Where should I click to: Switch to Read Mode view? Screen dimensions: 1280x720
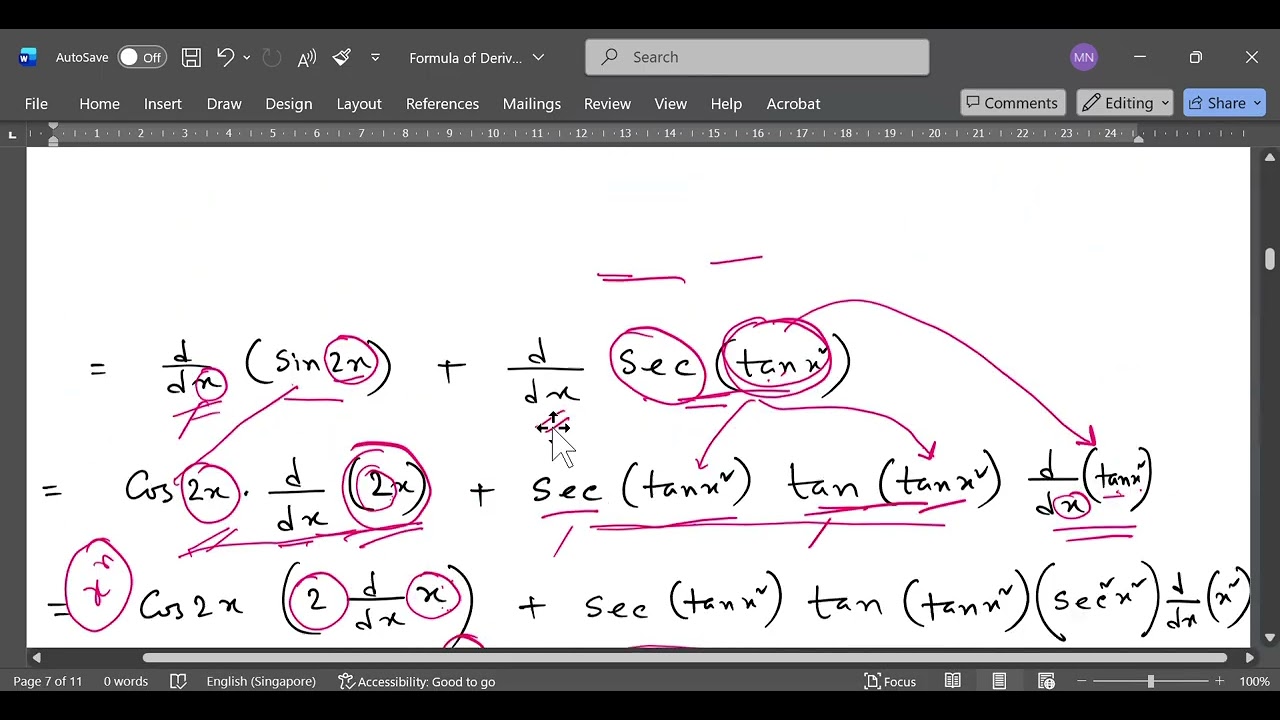953,681
